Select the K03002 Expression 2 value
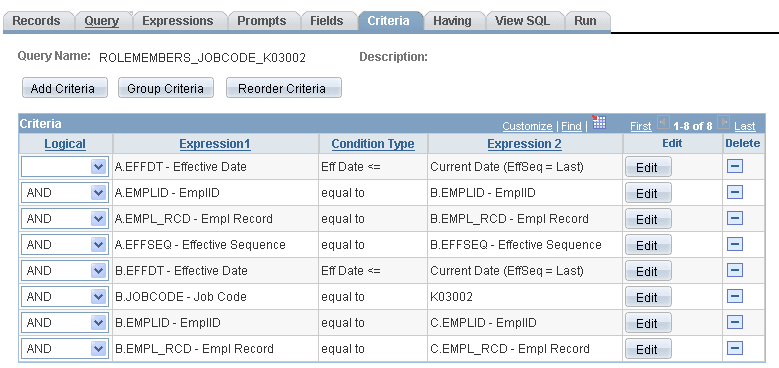The width and height of the screenshot is (779, 368). (x=452, y=297)
